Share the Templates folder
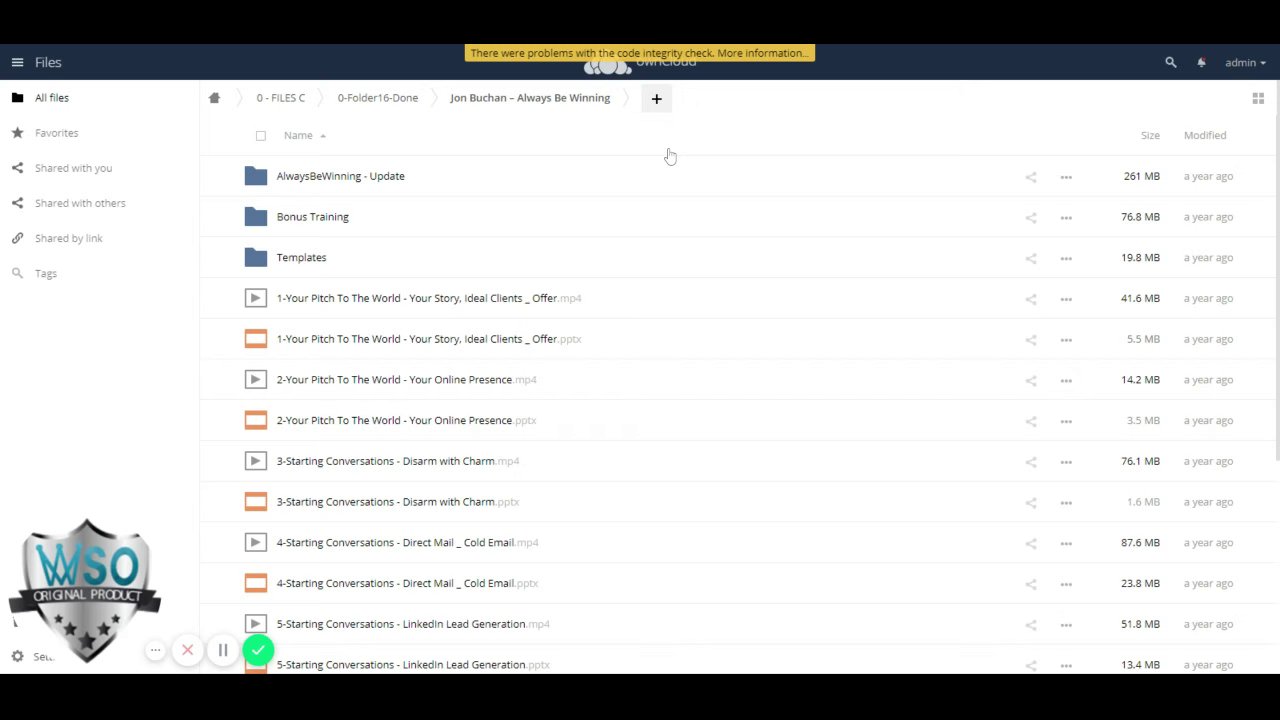Viewport: 1280px width, 720px height. point(1031,258)
